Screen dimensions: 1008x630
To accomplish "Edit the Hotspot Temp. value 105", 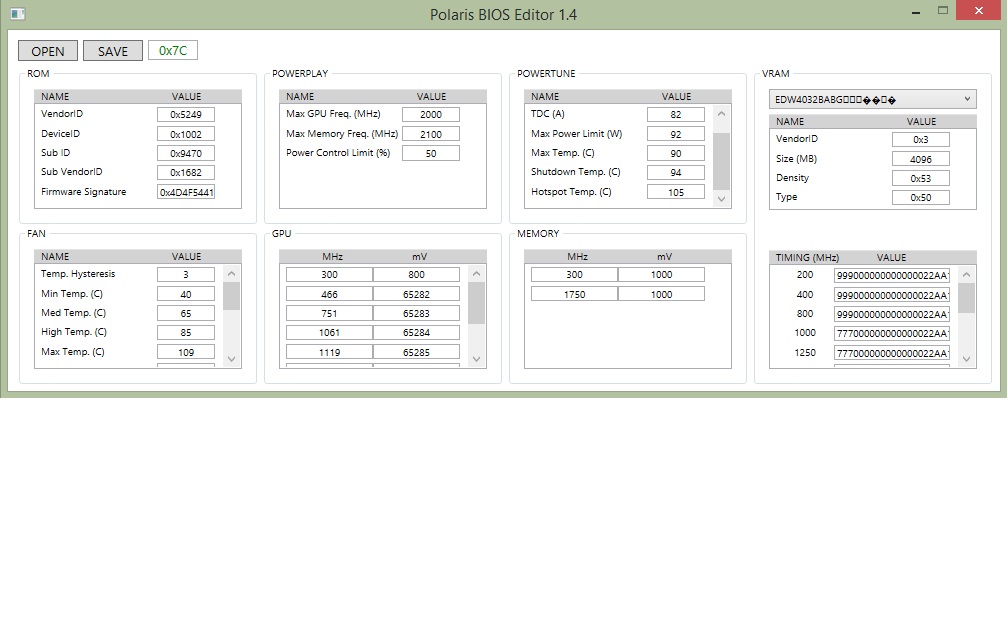I will coord(676,192).
